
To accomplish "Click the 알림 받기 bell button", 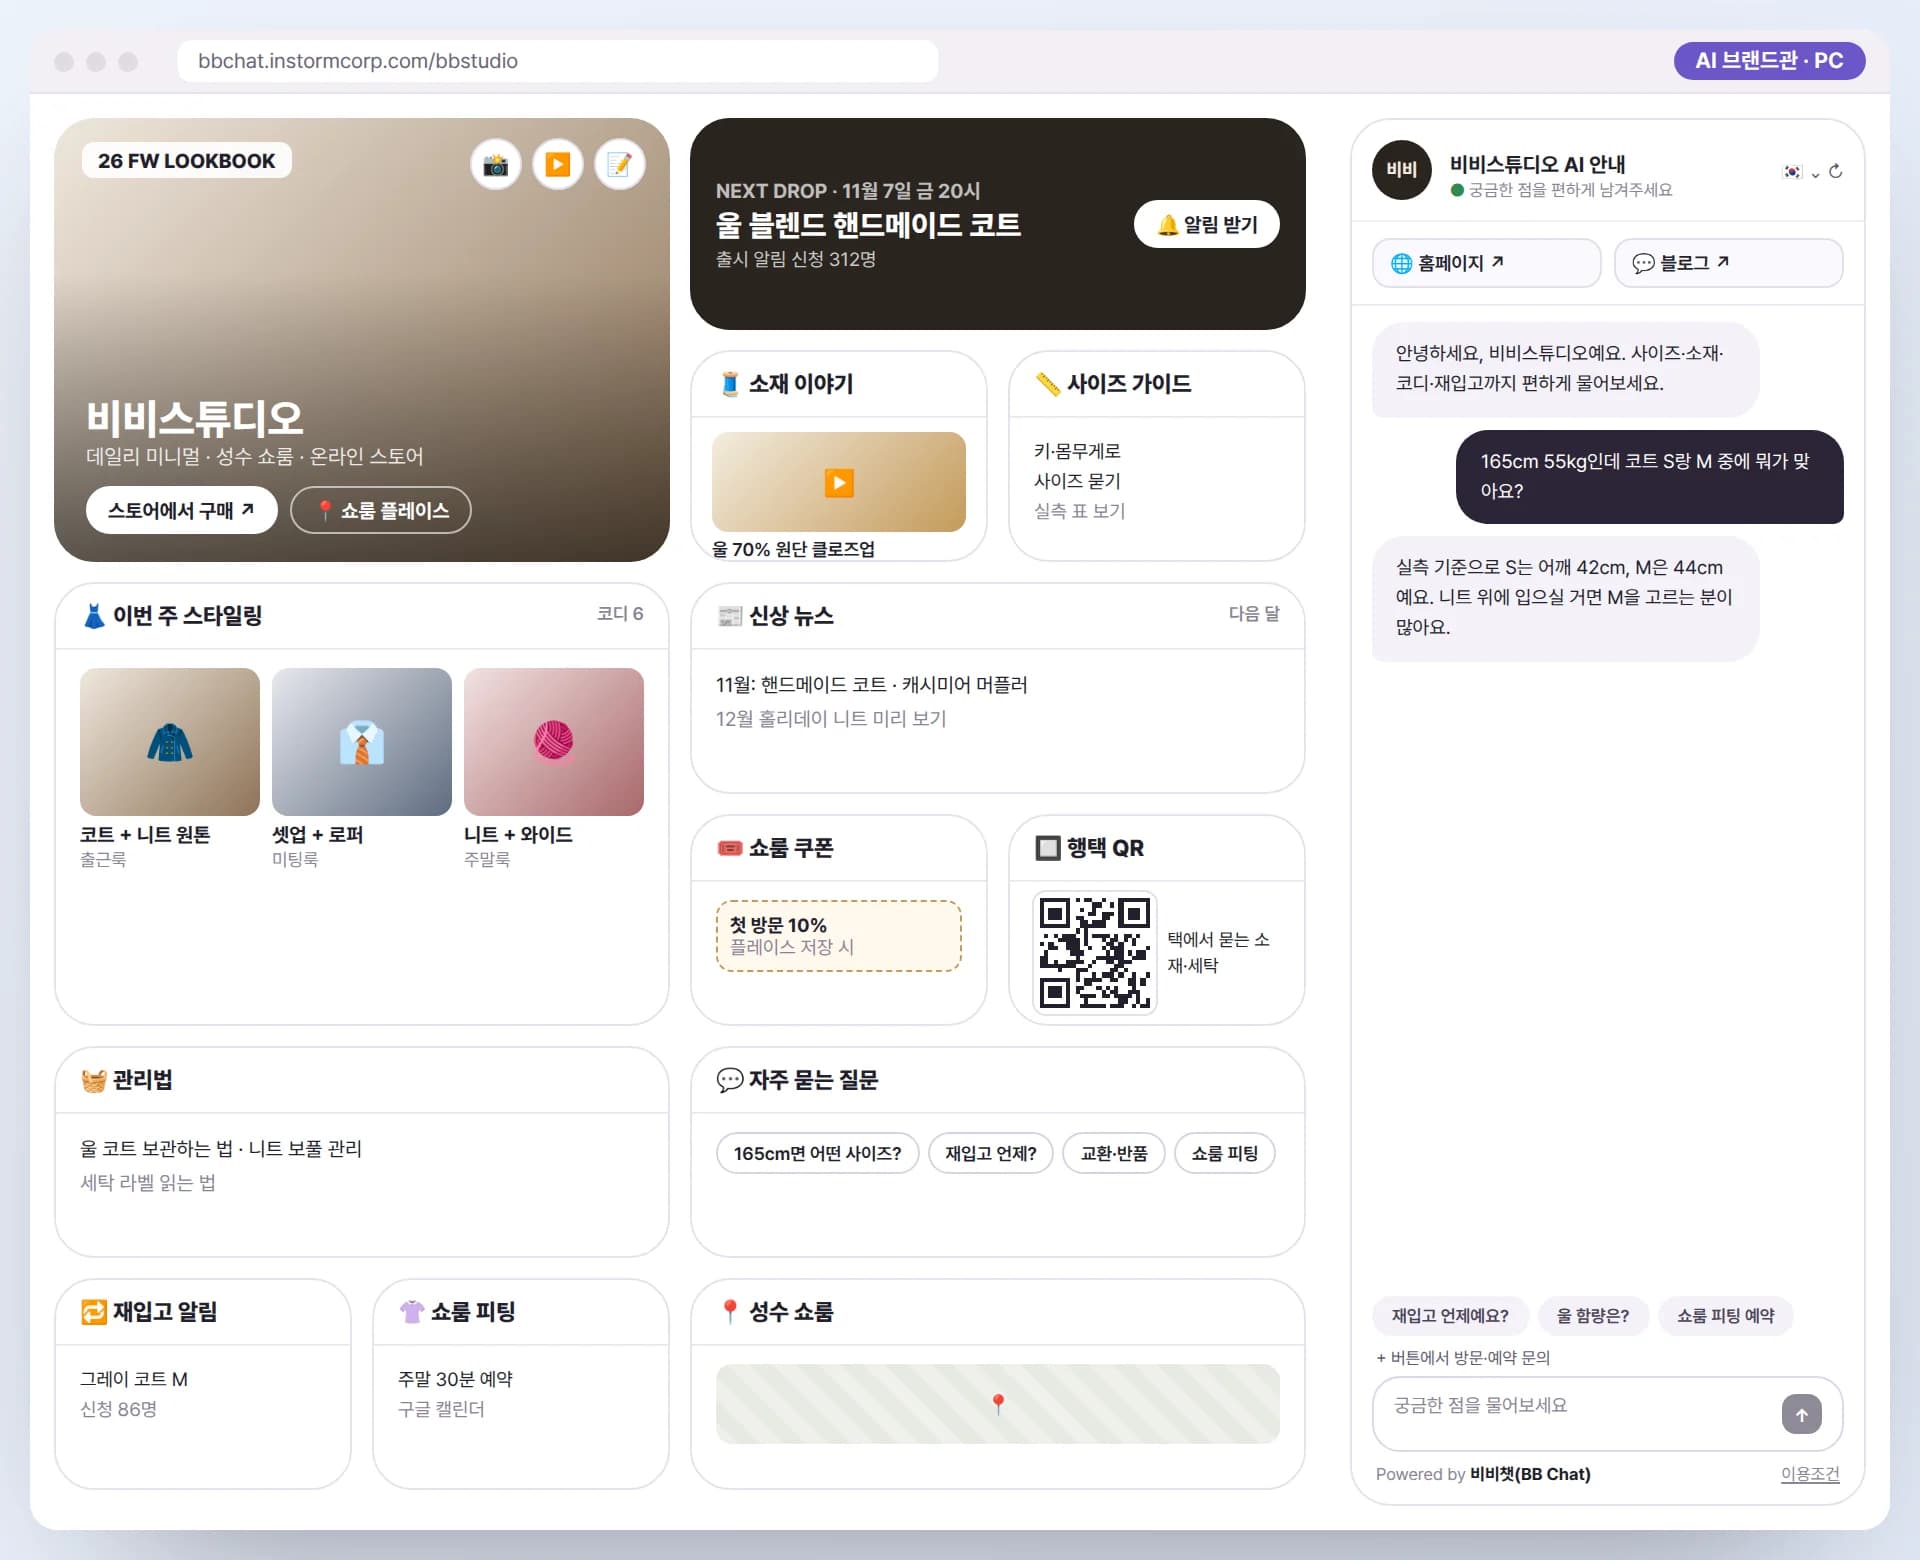I will pyautogui.click(x=1207, y=224).
